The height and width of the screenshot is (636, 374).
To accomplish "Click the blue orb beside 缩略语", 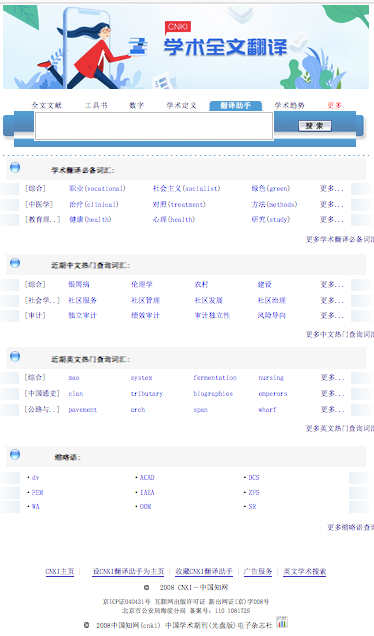I will tap(15, 454).
